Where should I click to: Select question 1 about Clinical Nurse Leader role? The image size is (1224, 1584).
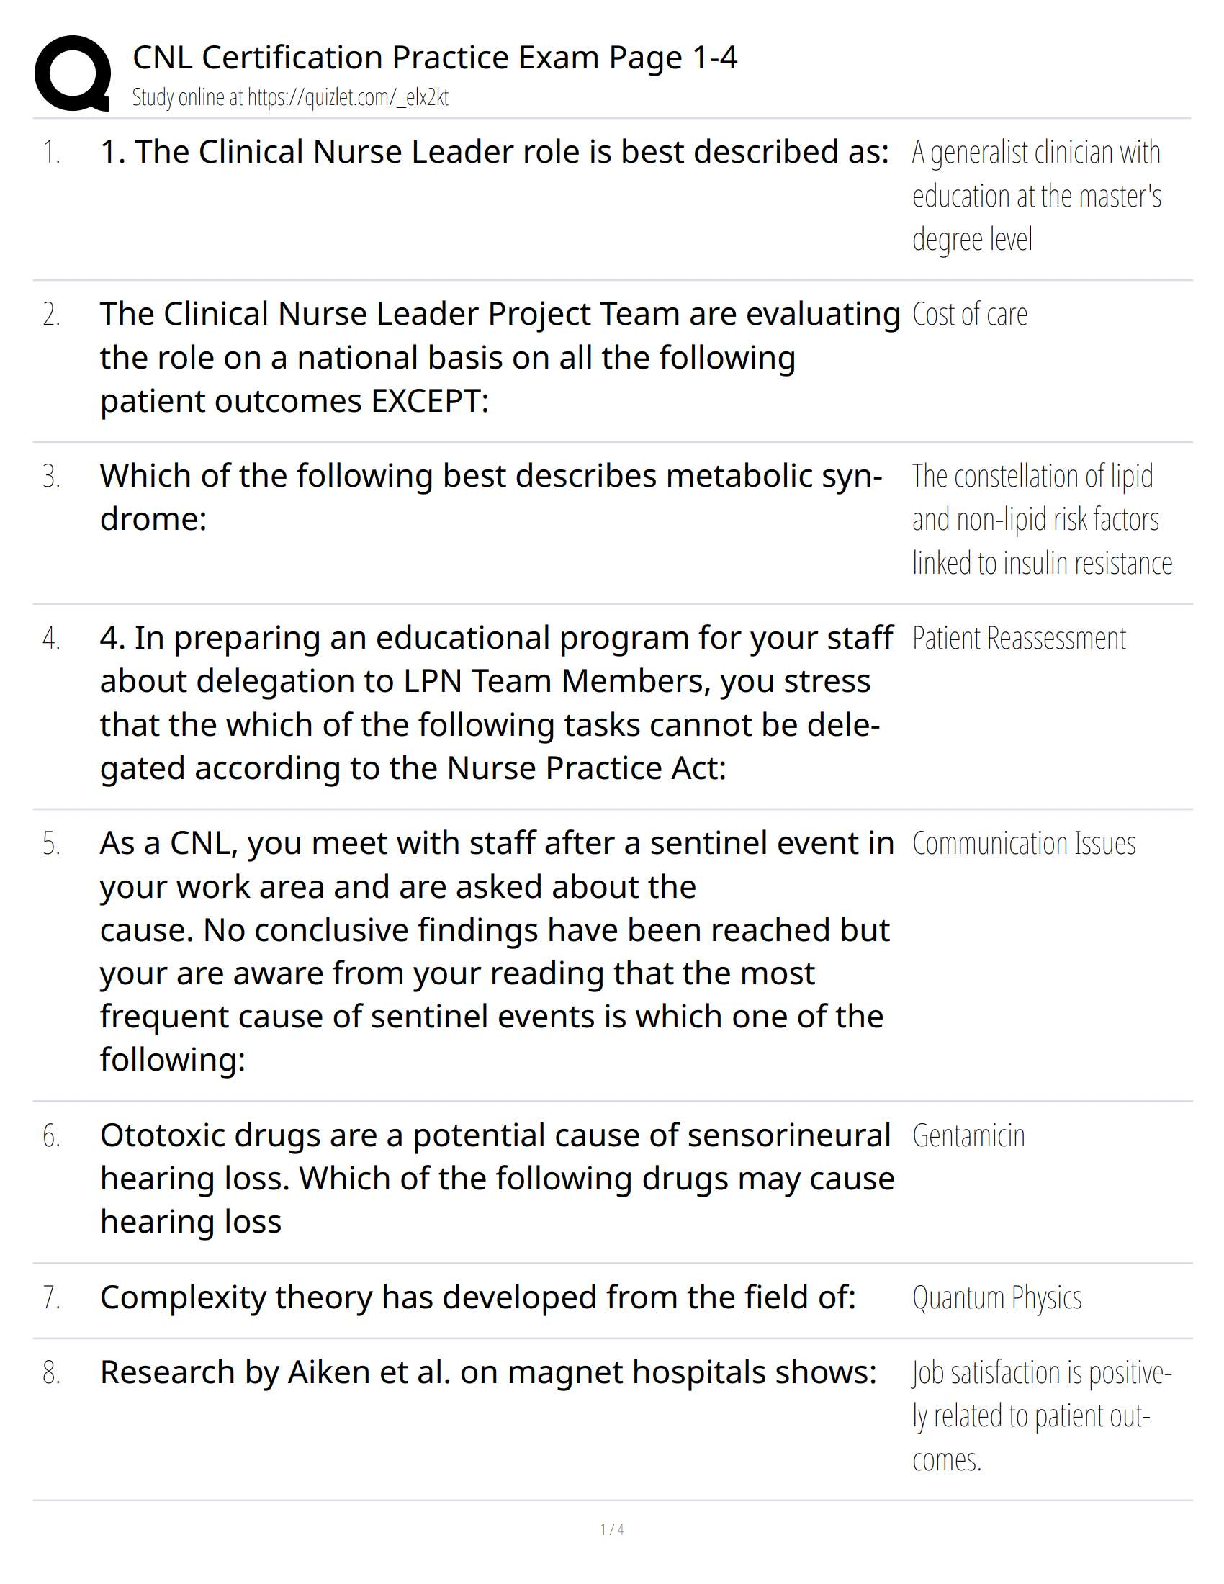coord(494,152)
